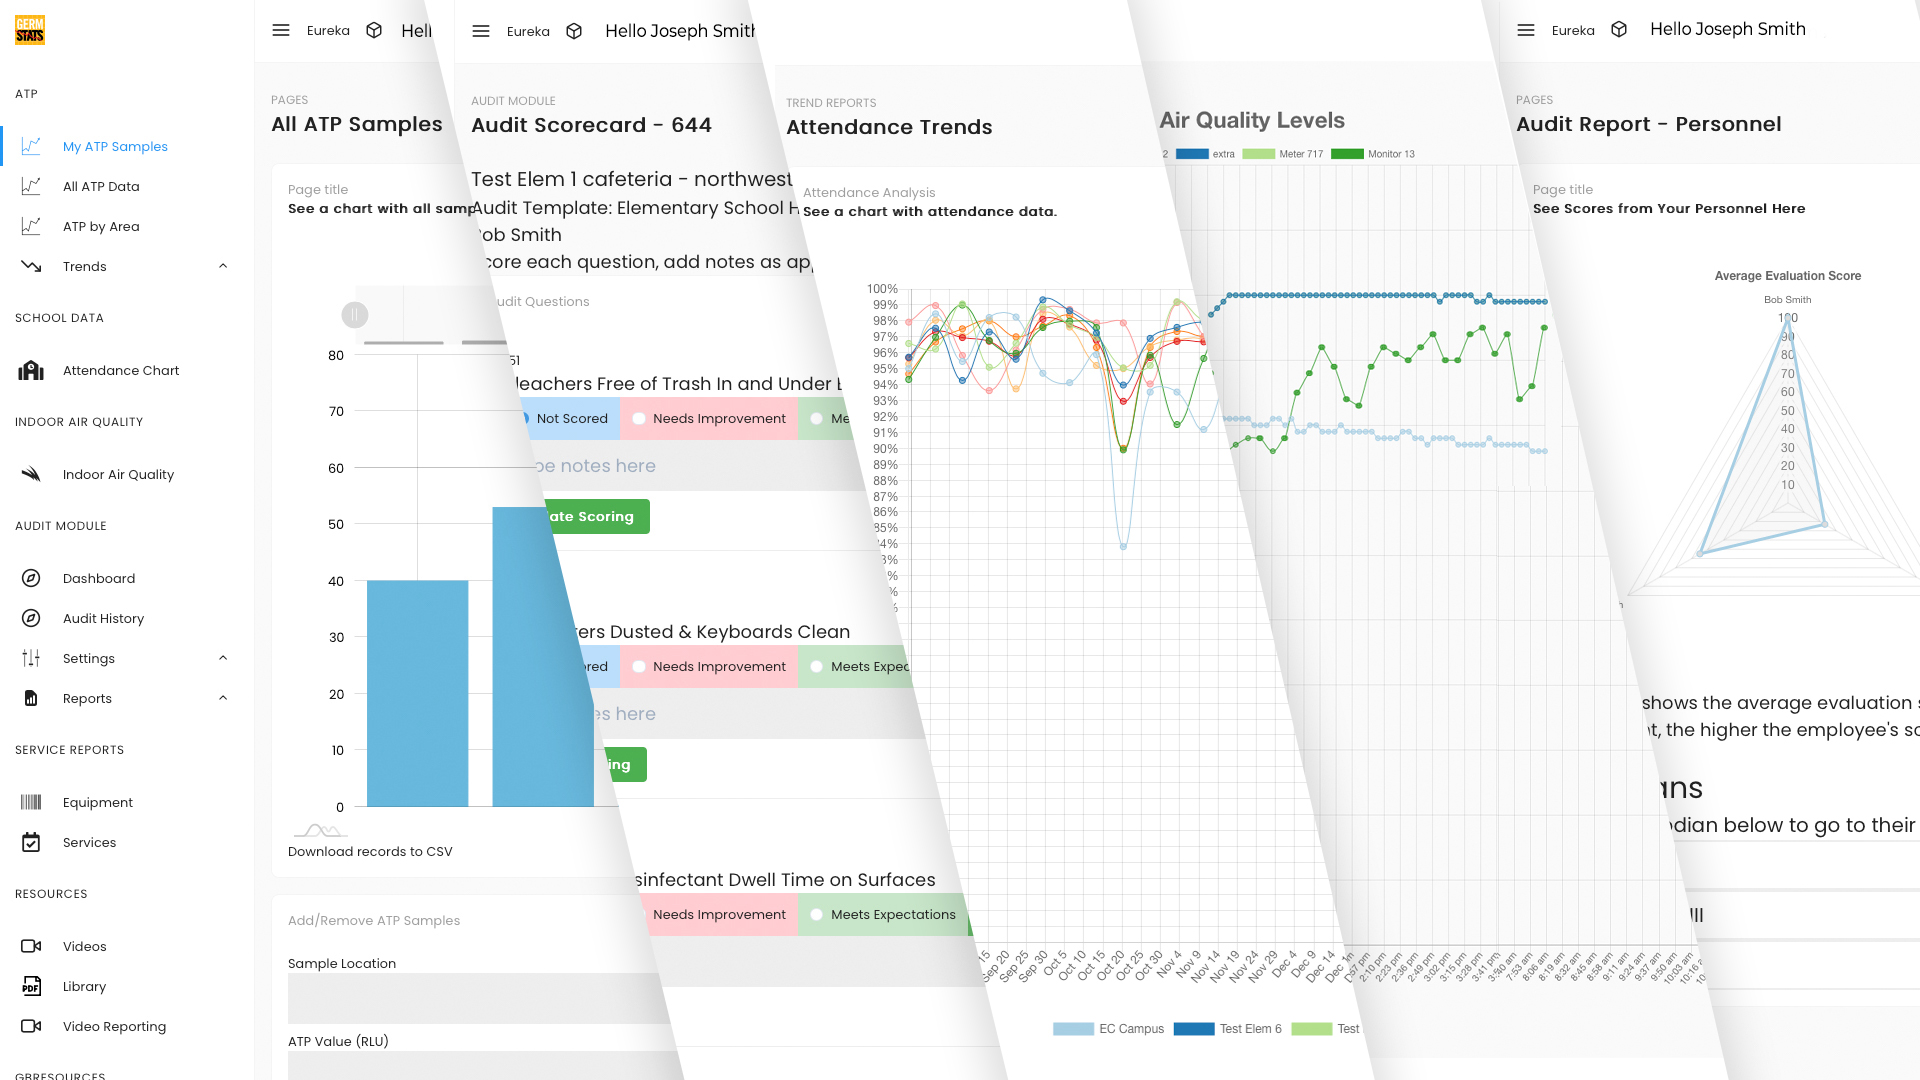Click Download records to CSV button
This screenshot has width=1920, height=1080.
pyautogui.click(x=369, y=851)
